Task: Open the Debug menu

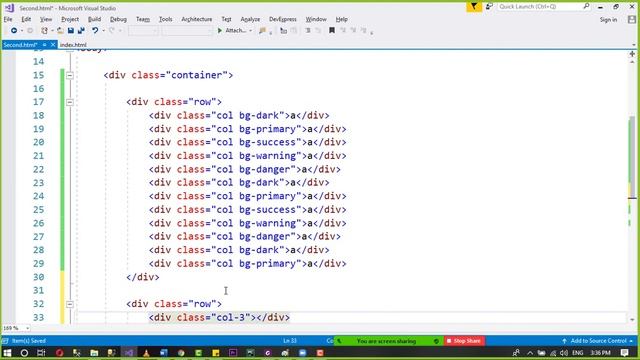Action: point(118,19)
